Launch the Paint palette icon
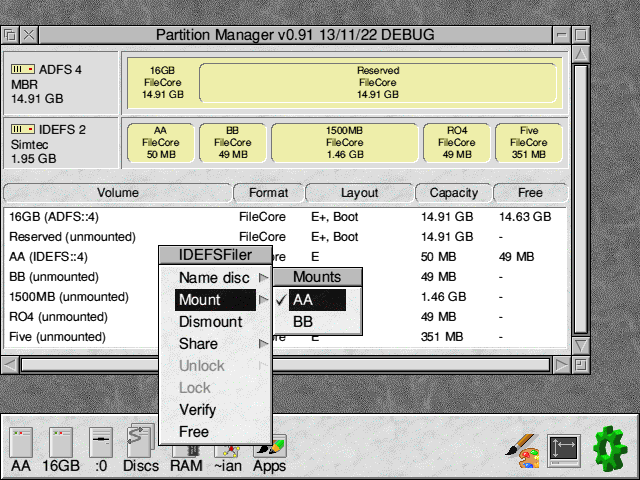Viewport: 640px width, 480px height. (522, 451)
